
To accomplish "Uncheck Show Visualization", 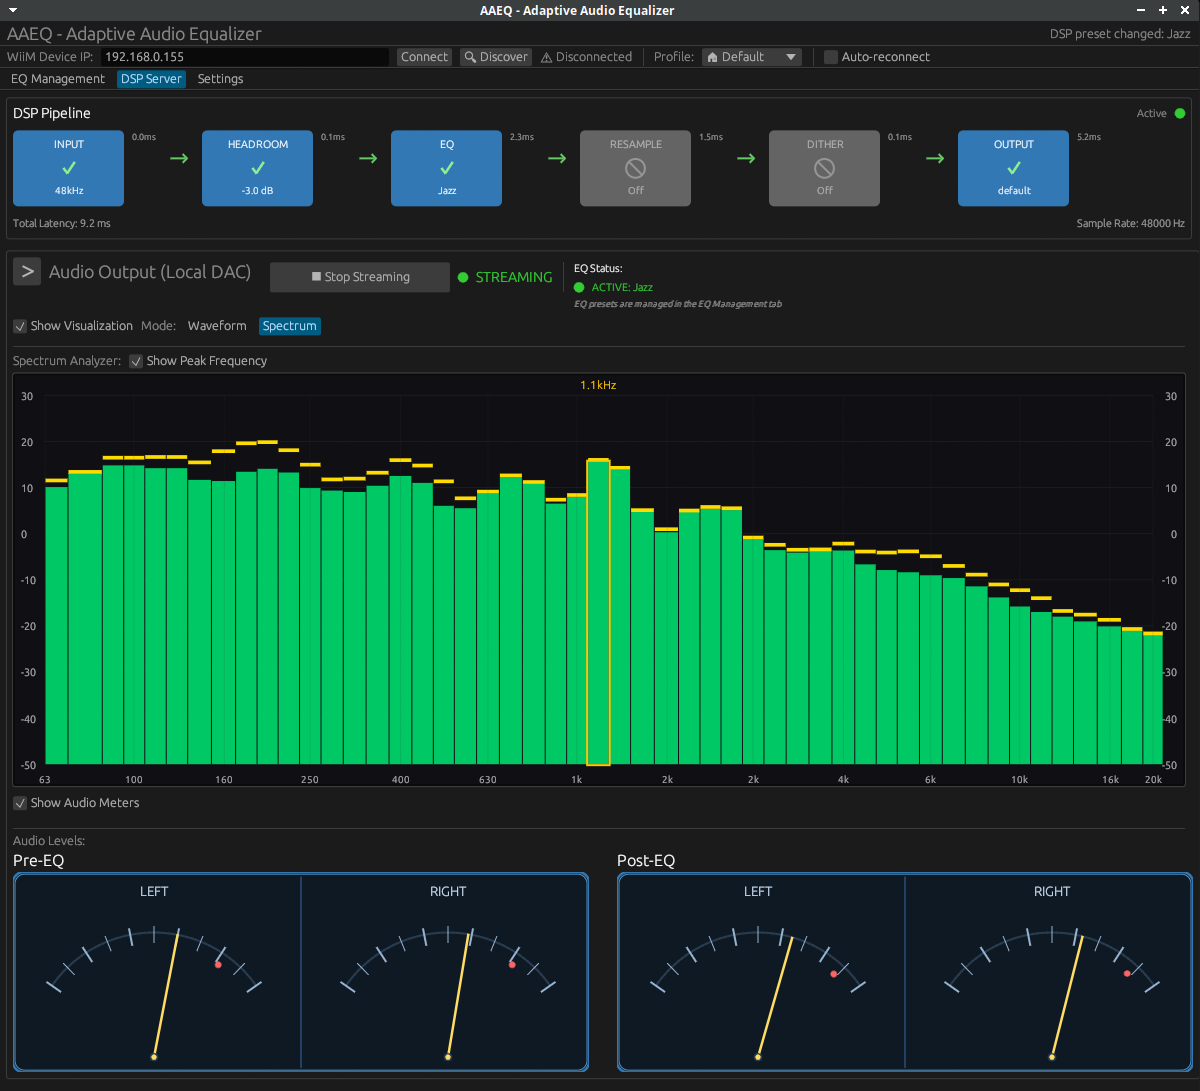I will click(x=21, y=326).
